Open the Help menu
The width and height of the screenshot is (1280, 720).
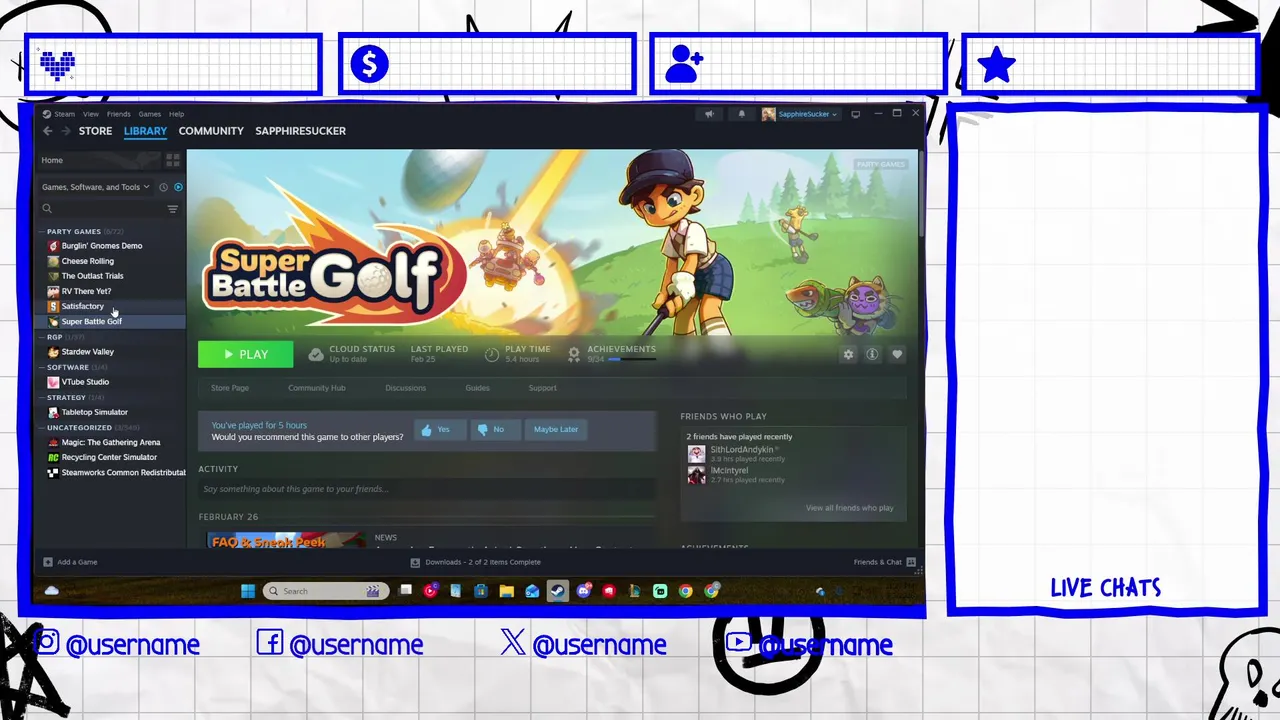176,114
